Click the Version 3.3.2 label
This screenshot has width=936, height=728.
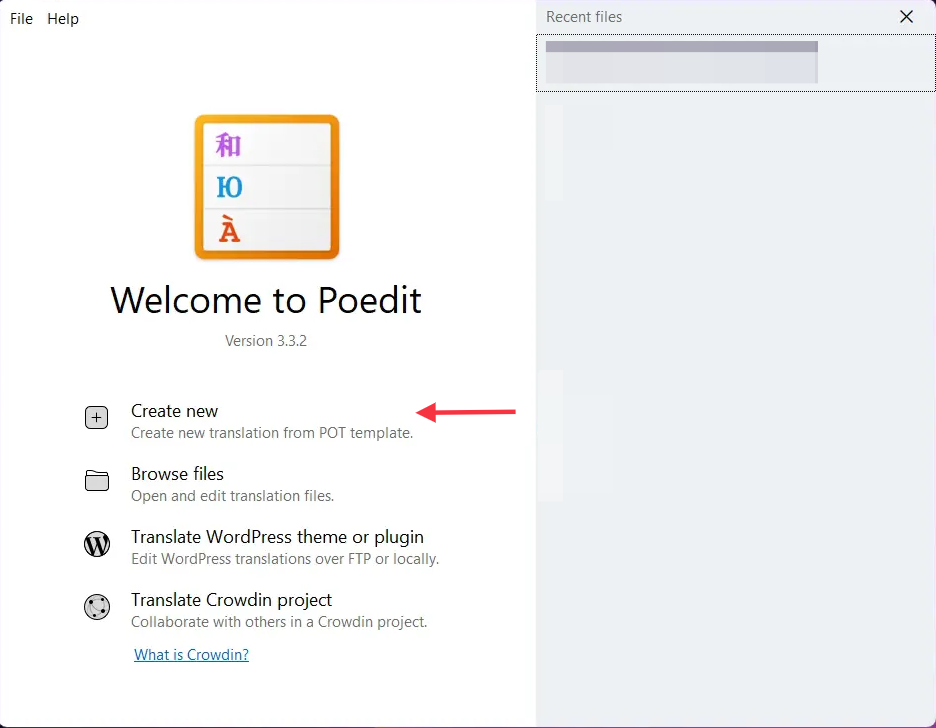pos(266,341)
